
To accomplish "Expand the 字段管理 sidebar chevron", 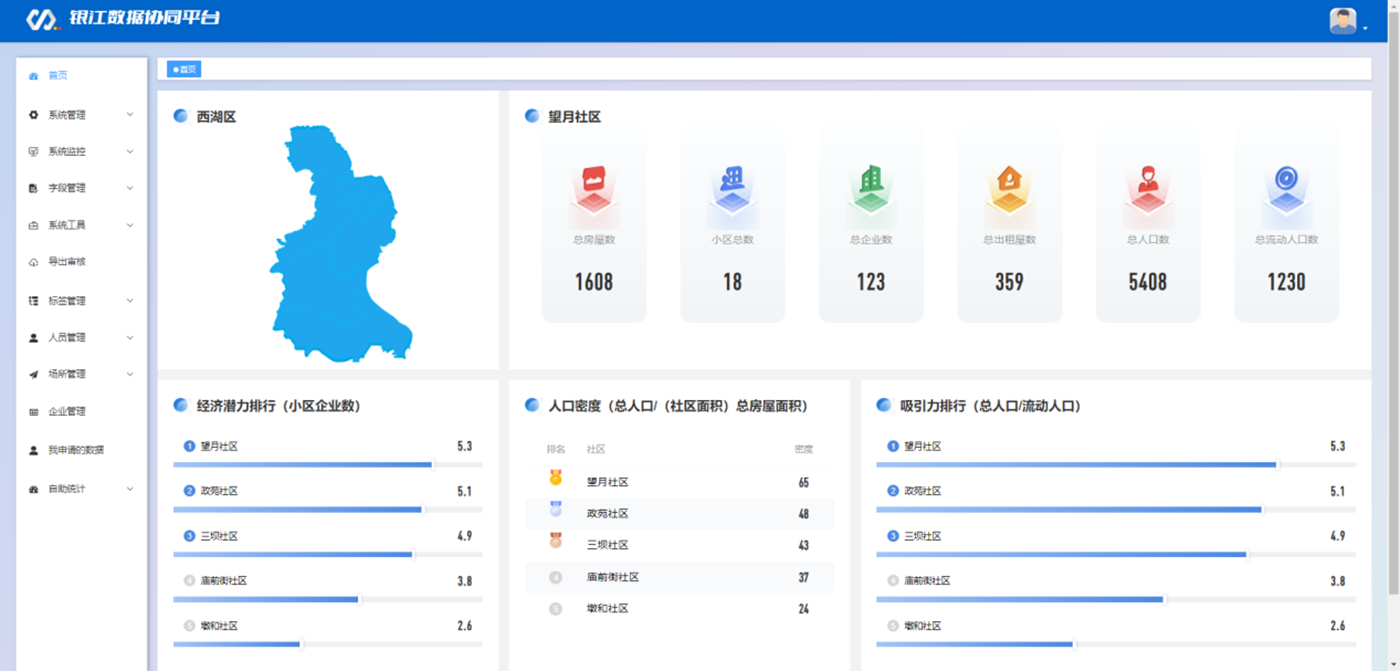I will [130, 188].
